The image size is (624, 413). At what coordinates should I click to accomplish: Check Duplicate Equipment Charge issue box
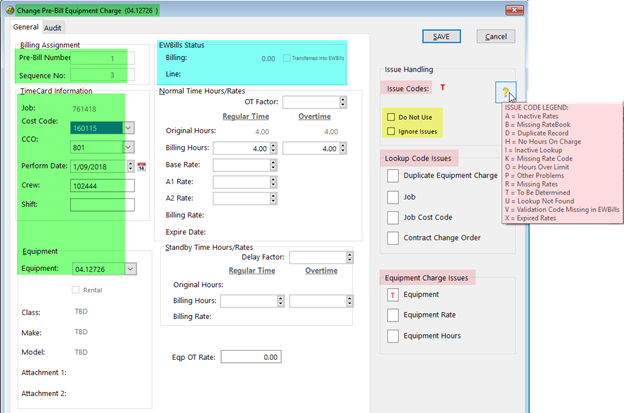tap(393, 175)
